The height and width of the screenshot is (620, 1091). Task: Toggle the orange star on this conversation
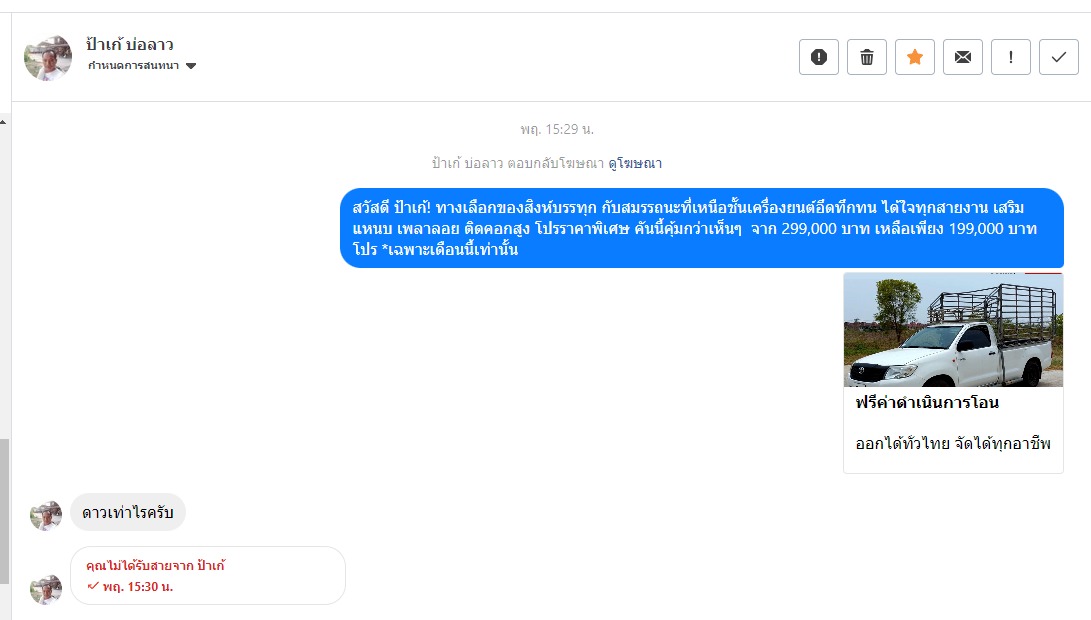[915, 57]
